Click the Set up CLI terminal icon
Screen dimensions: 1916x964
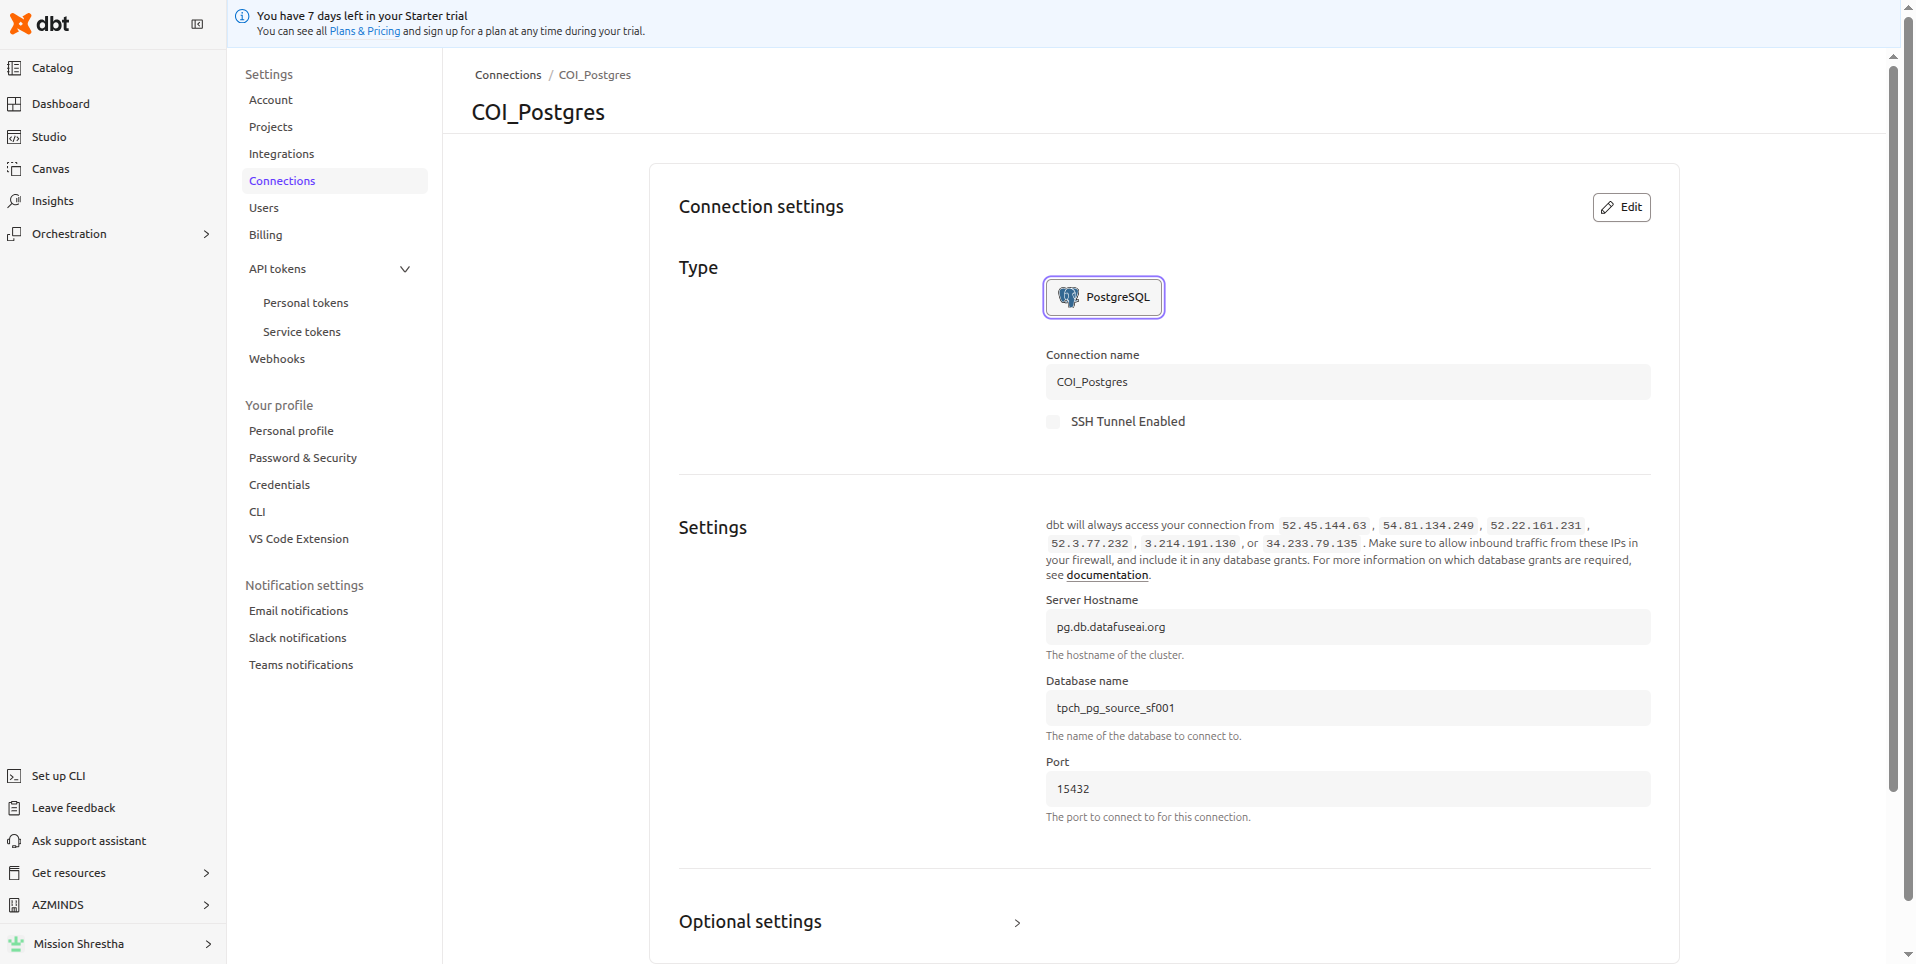14,776
